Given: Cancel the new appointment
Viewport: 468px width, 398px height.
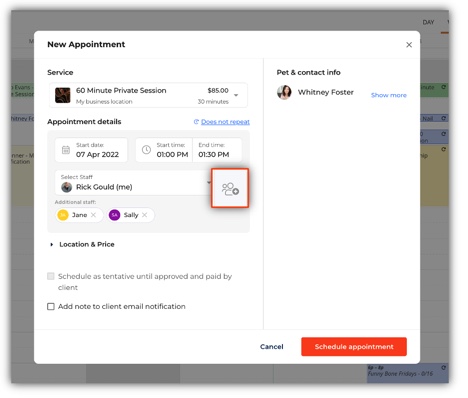Looking at the screenshot, I should tap(272, 347).
